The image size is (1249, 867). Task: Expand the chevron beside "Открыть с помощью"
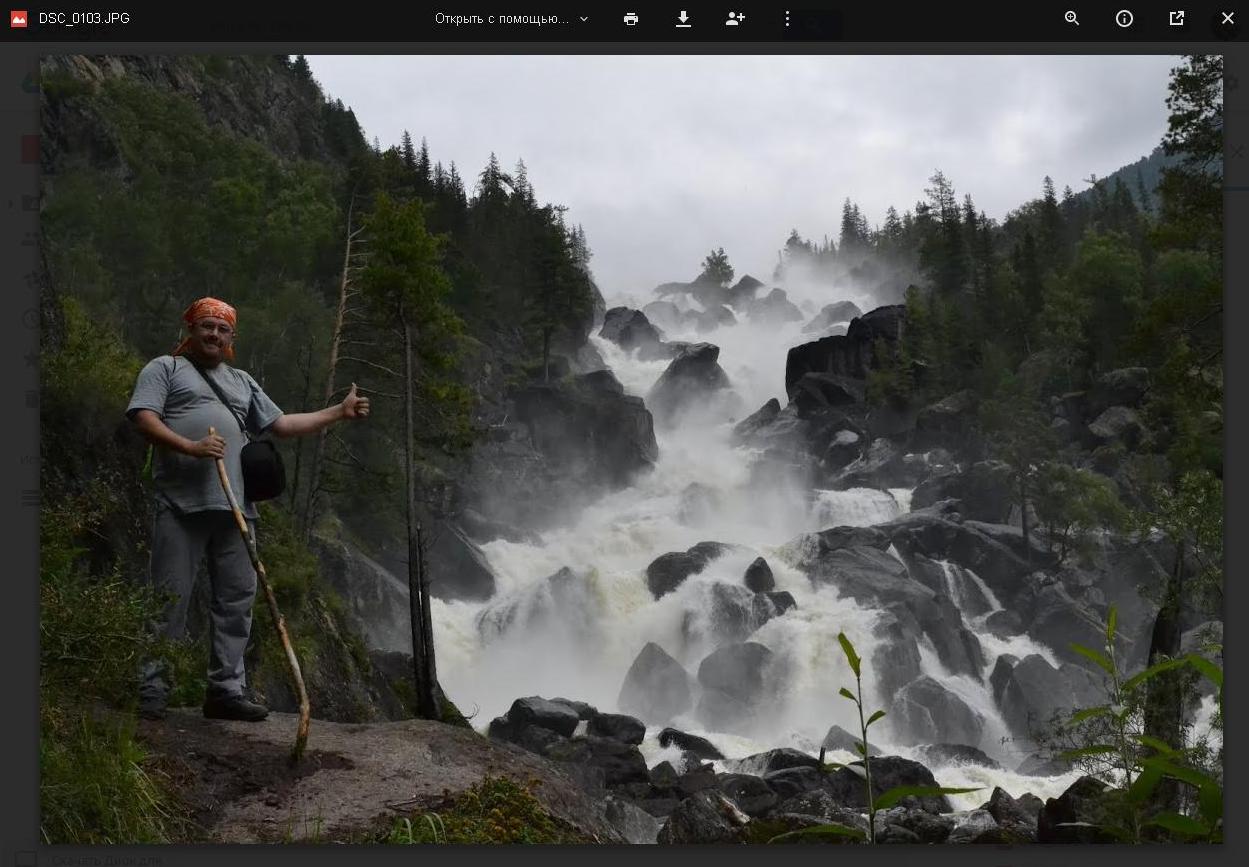[584, 19]
